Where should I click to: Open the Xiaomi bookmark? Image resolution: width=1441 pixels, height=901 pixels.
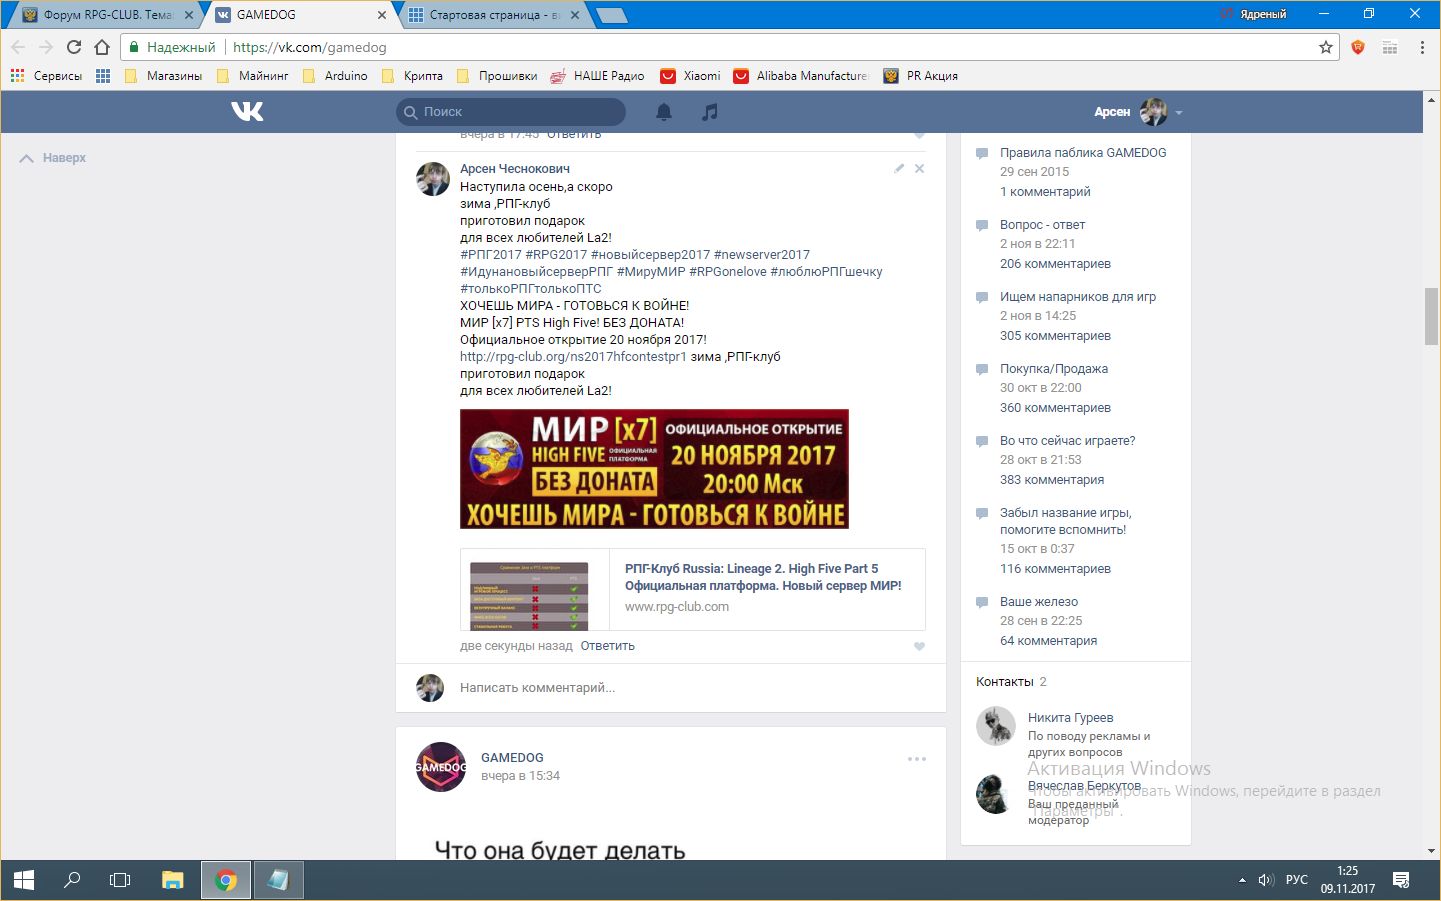point(691,76)
